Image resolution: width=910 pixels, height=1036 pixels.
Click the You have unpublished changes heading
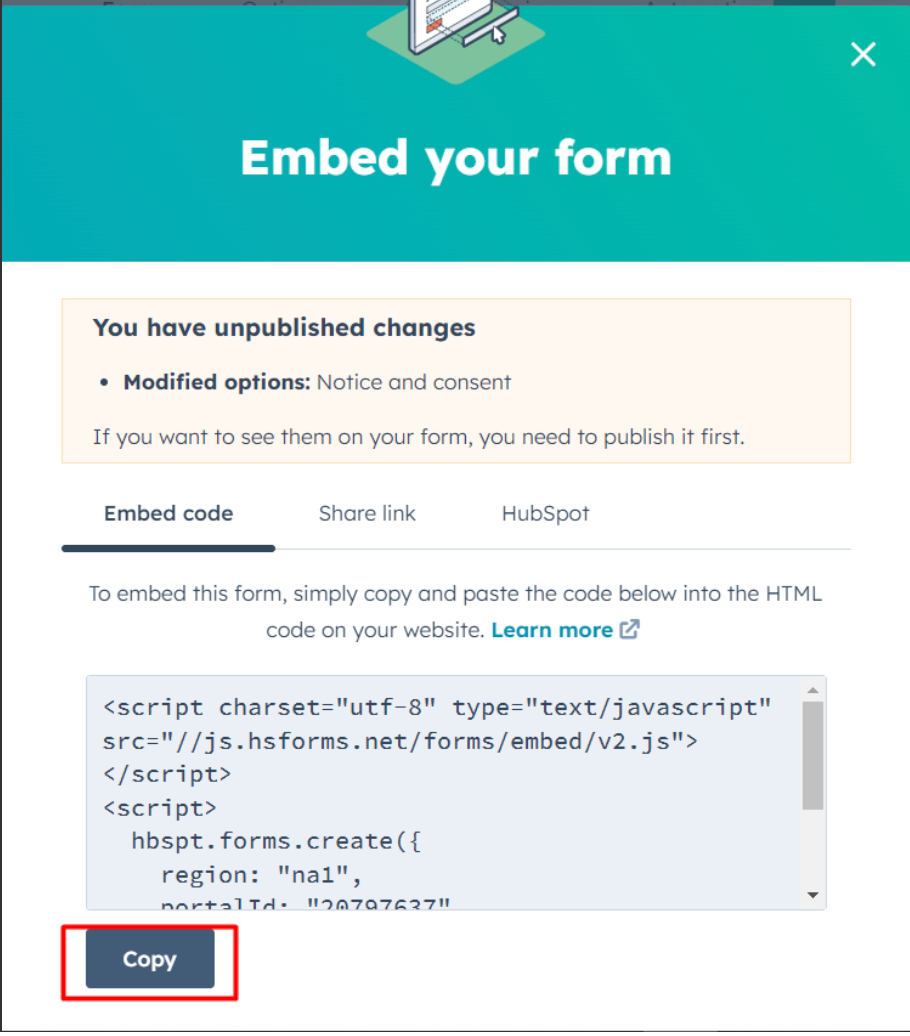click(284, 328)
